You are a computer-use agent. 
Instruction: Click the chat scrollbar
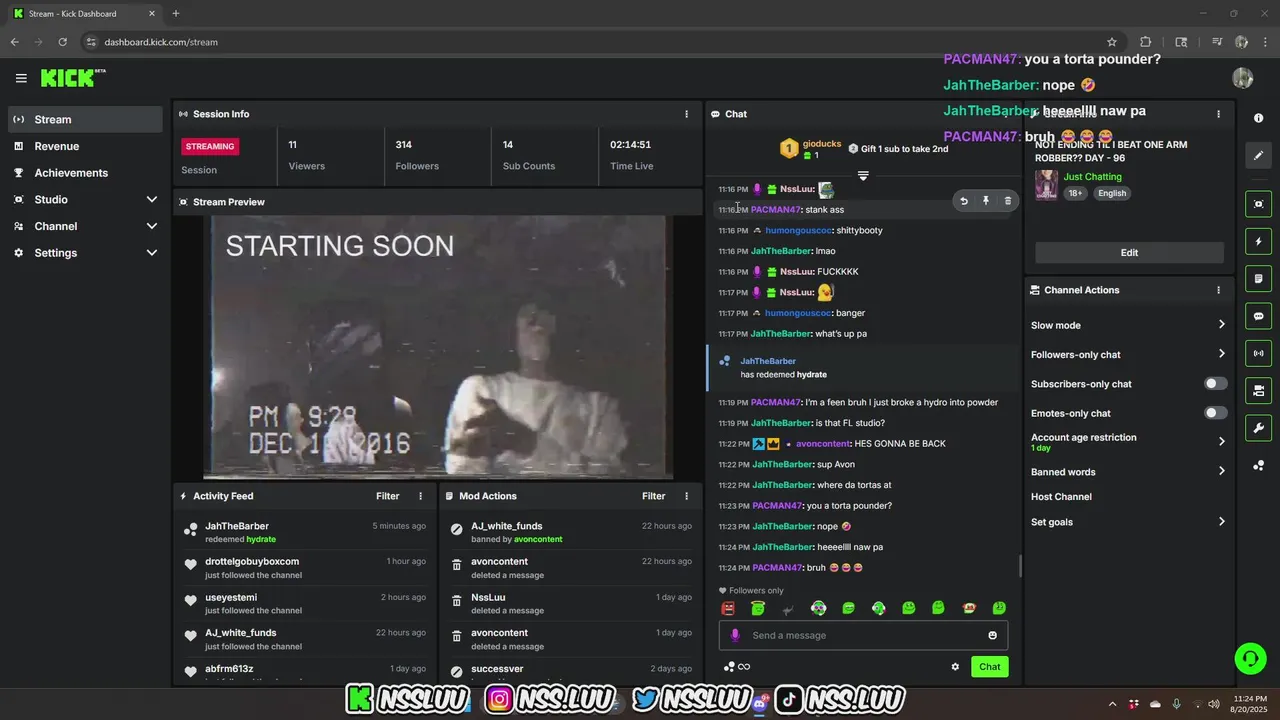1020,567
